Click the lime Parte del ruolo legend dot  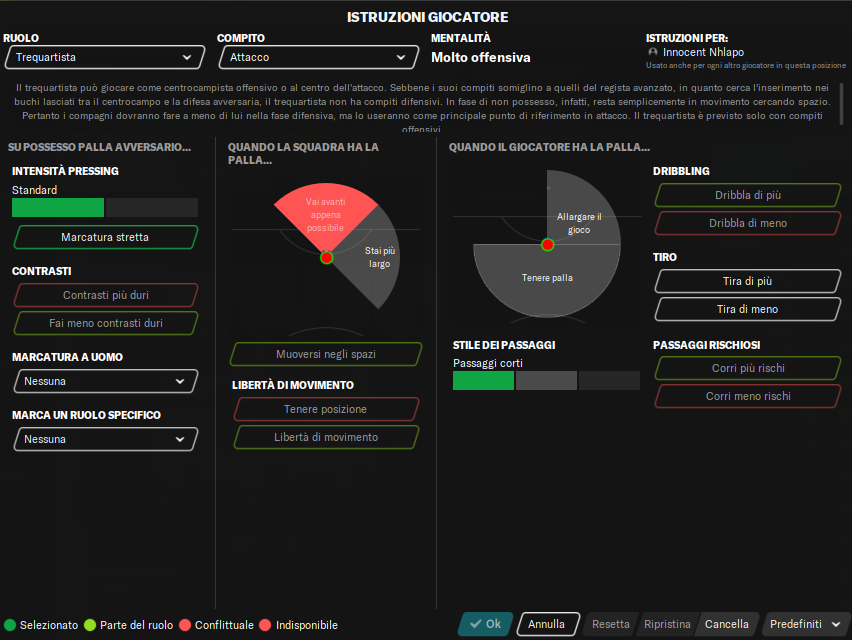[90, 625]
